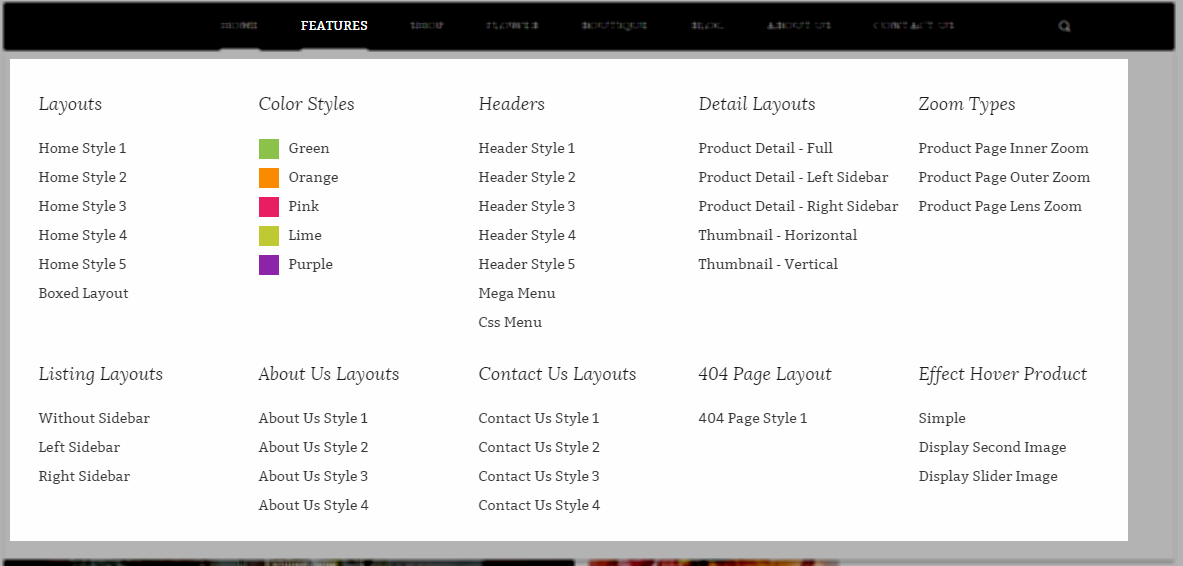Click the Color Styles heading
1183x566 pixels.
306,104
